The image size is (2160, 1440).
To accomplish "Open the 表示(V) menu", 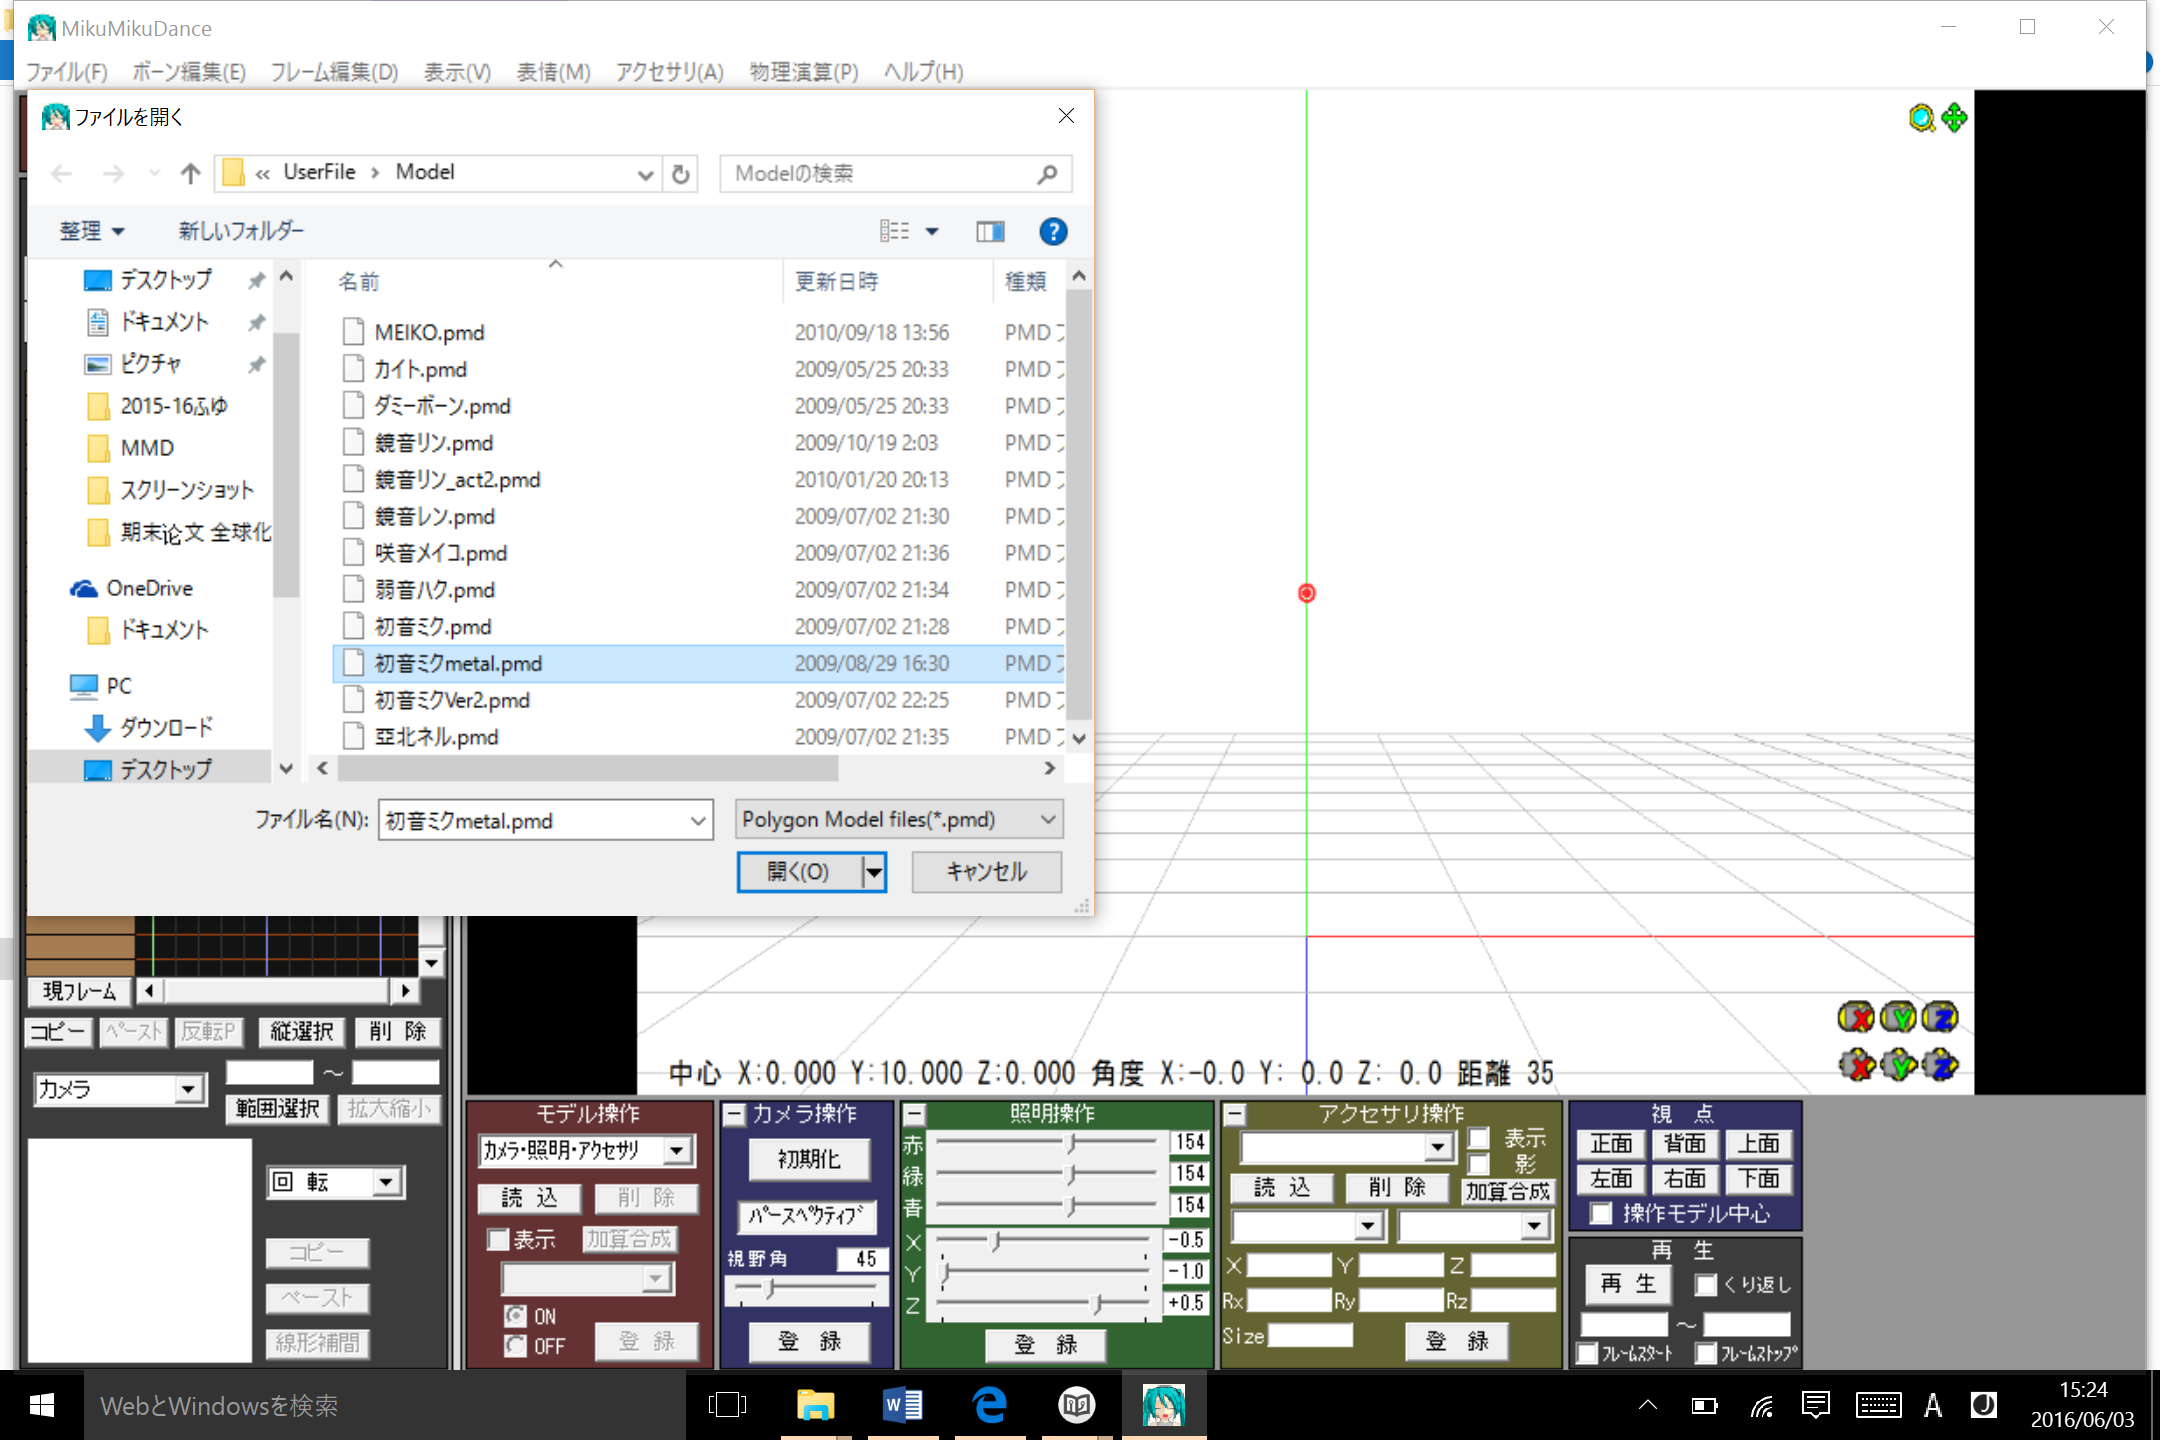I will pos(457,72).
